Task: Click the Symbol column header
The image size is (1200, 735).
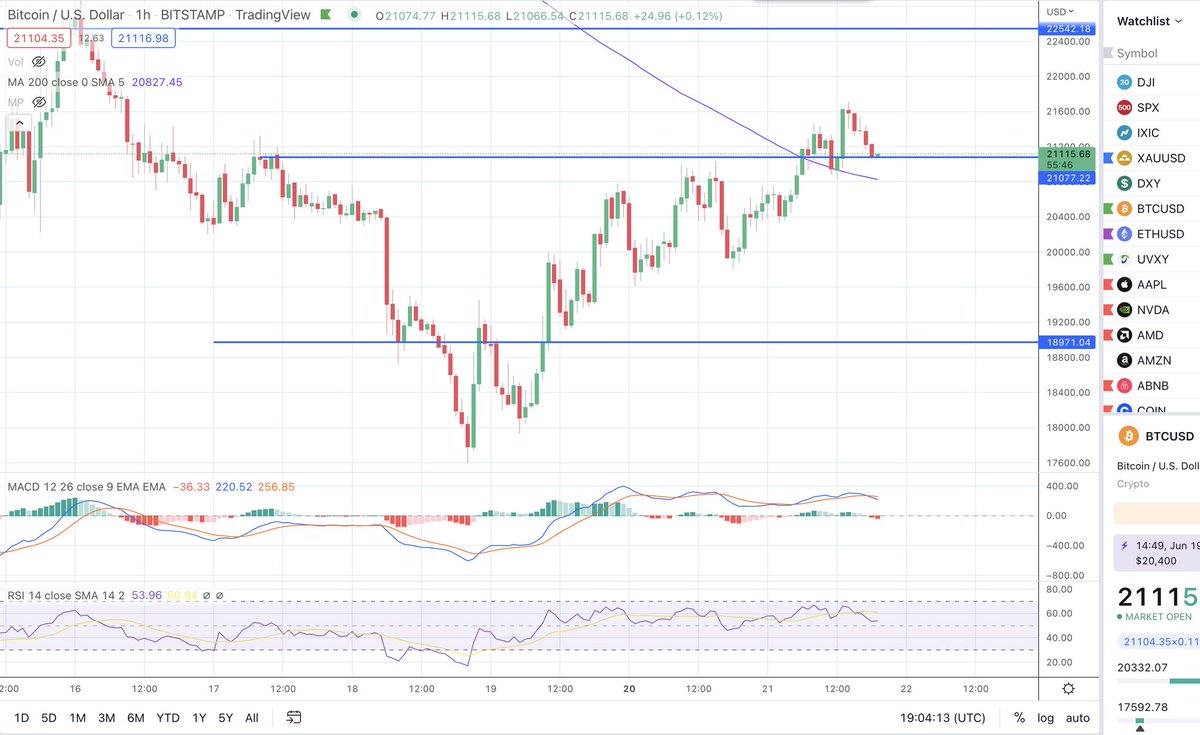Action: click(x=1138, y=53)
